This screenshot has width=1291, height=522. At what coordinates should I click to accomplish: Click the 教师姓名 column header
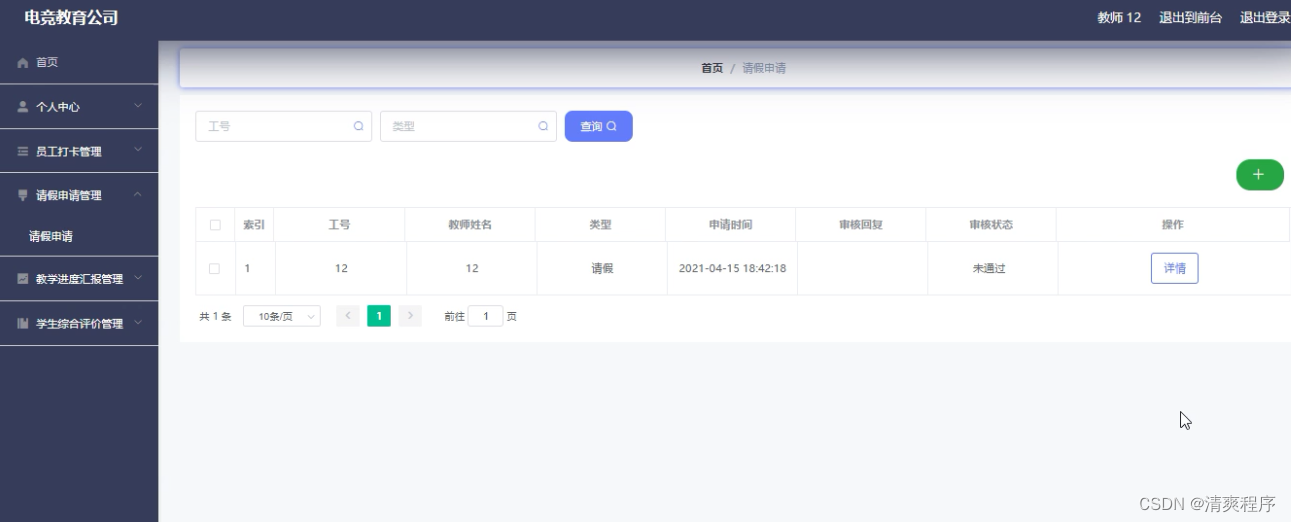(x=470, y=225)
